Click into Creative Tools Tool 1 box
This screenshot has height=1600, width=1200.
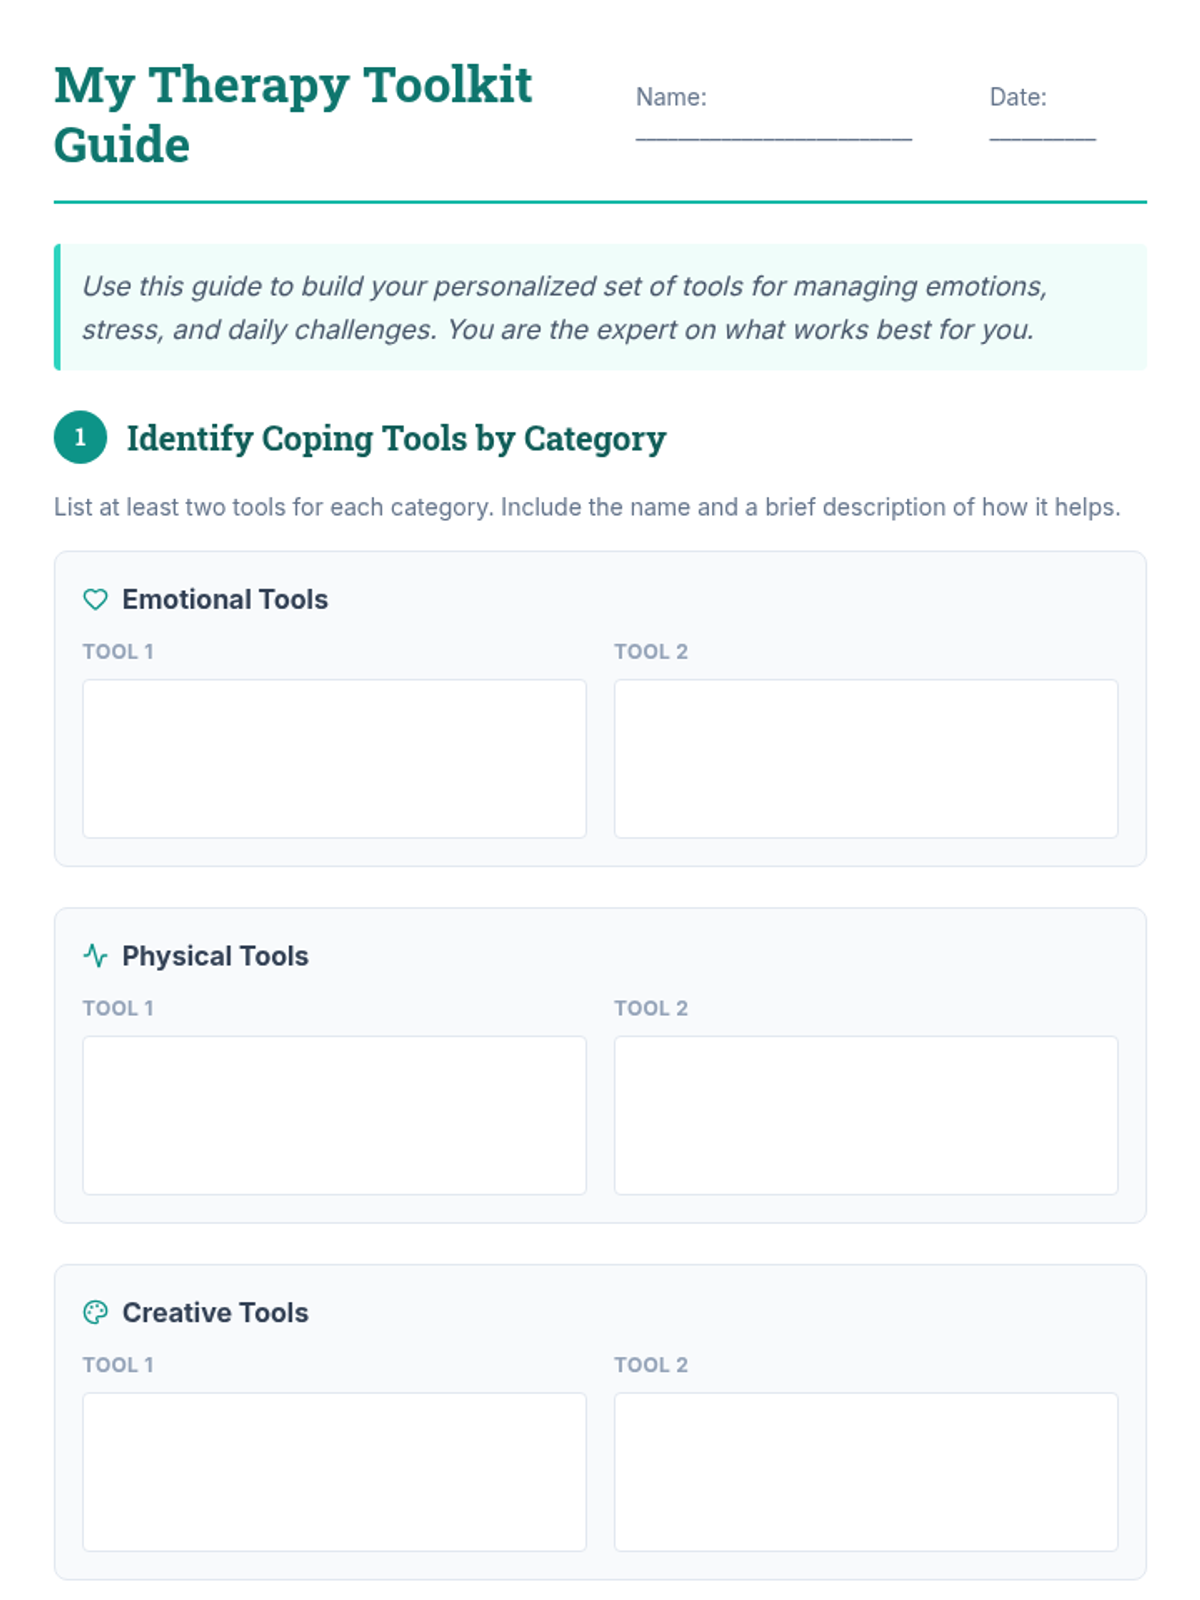point(334,1472)
